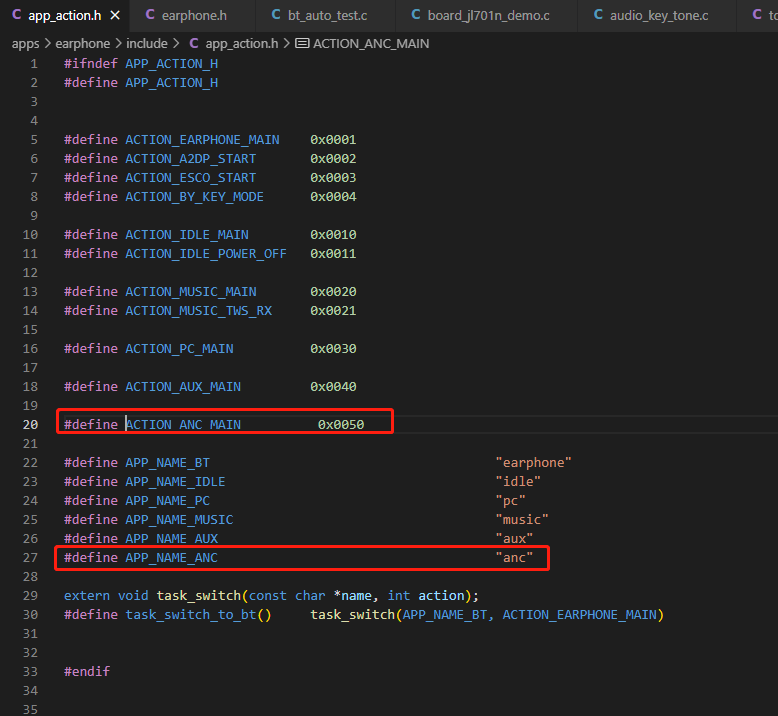778x716 pixels.
Task: Click the C file icon on audio_key_tone.c tab
Action: [x=598, y=15]
